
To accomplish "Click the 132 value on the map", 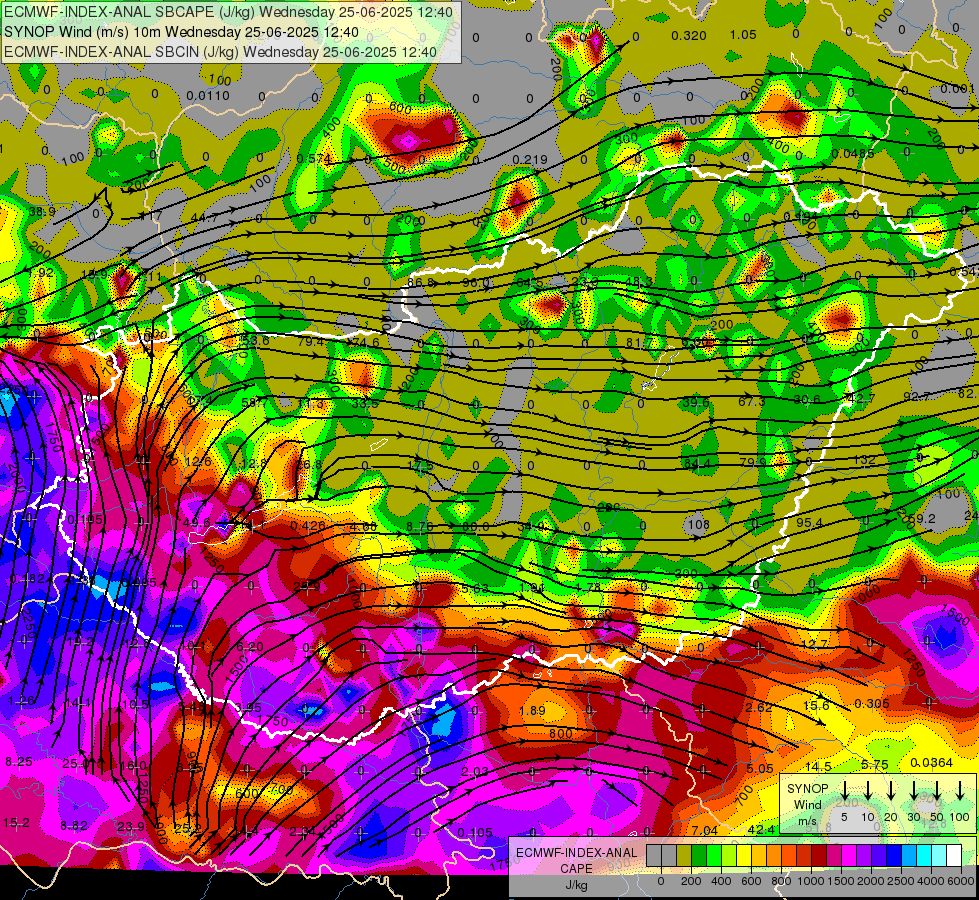I will [864, 460].
